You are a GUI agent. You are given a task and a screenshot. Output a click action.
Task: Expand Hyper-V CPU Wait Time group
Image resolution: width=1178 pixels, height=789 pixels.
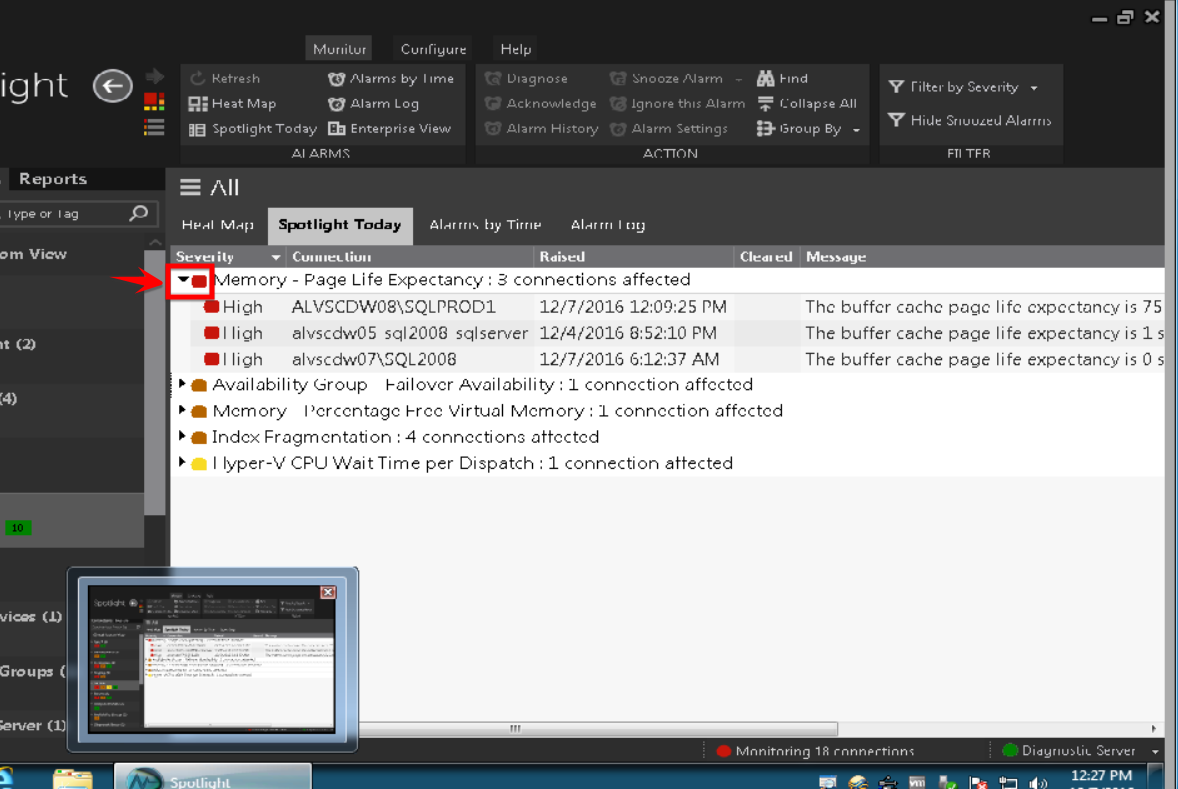(x=182, y=462)
